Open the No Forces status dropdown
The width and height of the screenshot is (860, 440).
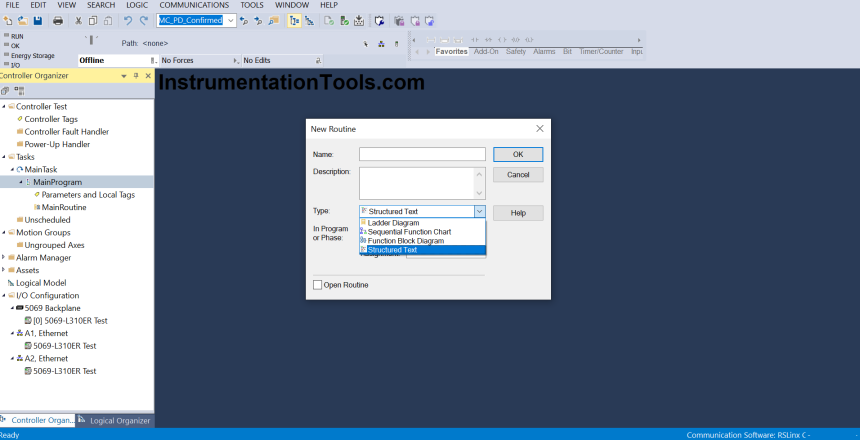click(235, 61)
